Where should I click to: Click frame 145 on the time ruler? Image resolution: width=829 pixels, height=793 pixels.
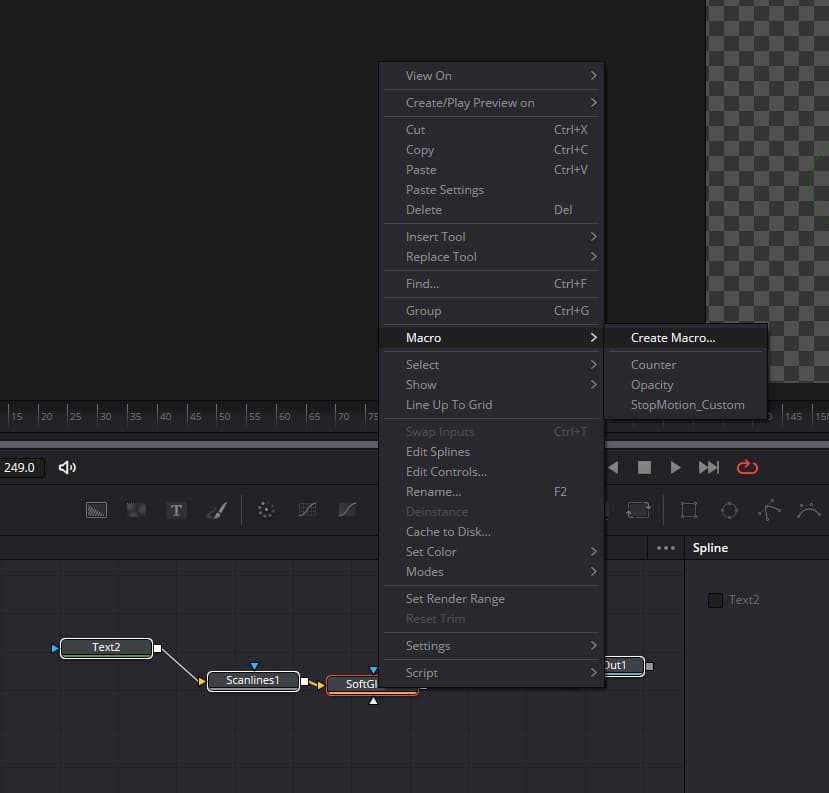click(x=793, y=416)
